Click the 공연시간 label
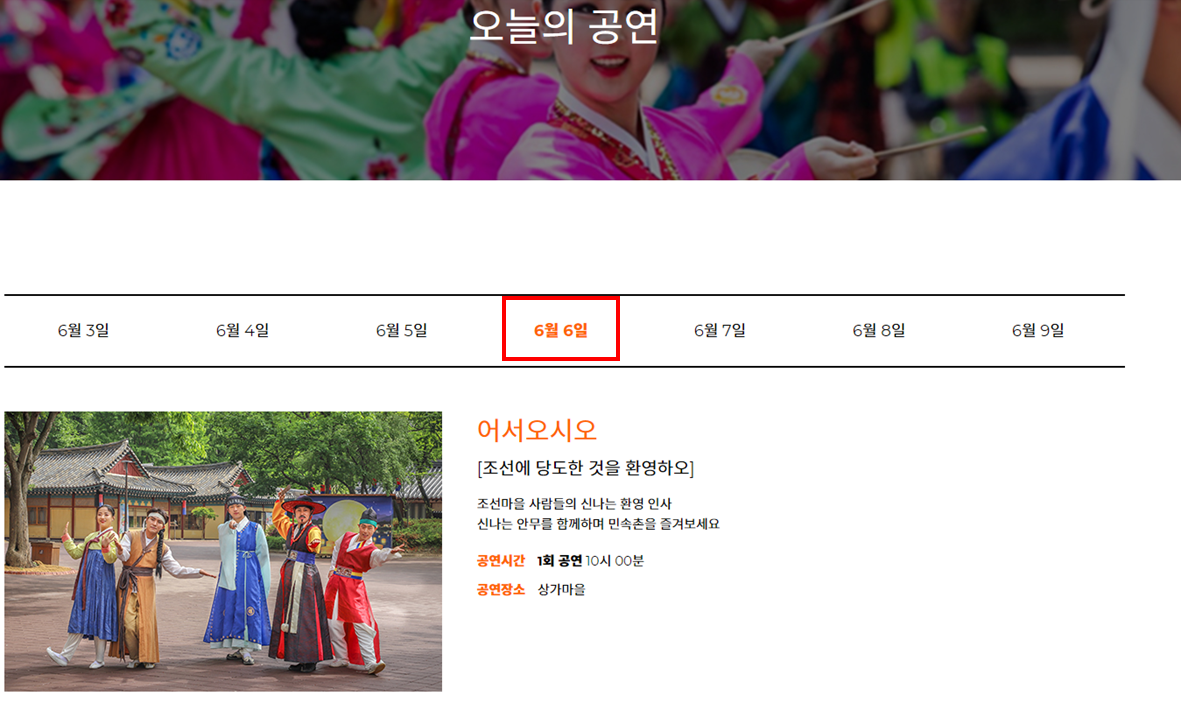Viewport: 1181px width, 703px height. tap(500, 561)
